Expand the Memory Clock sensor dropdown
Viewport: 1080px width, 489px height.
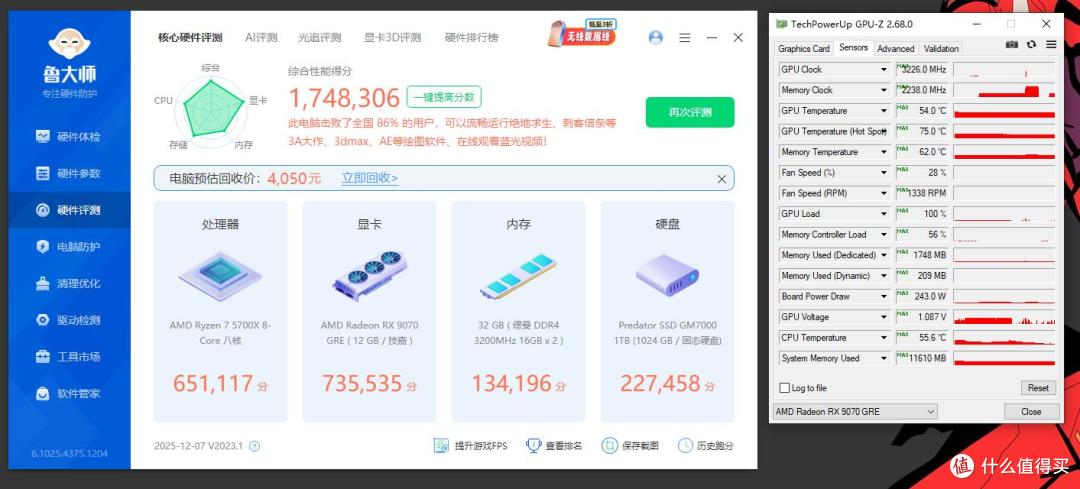(x=884, y=90)
